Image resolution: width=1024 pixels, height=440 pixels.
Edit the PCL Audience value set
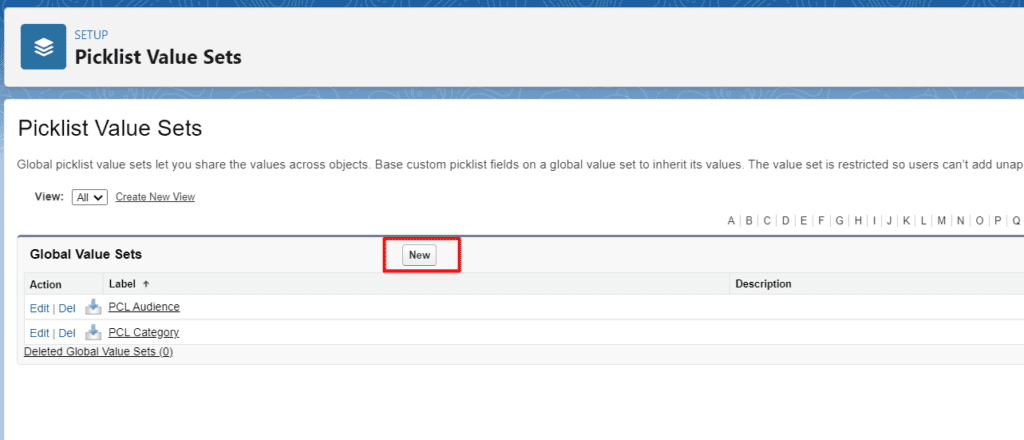(x=39, y=308)
